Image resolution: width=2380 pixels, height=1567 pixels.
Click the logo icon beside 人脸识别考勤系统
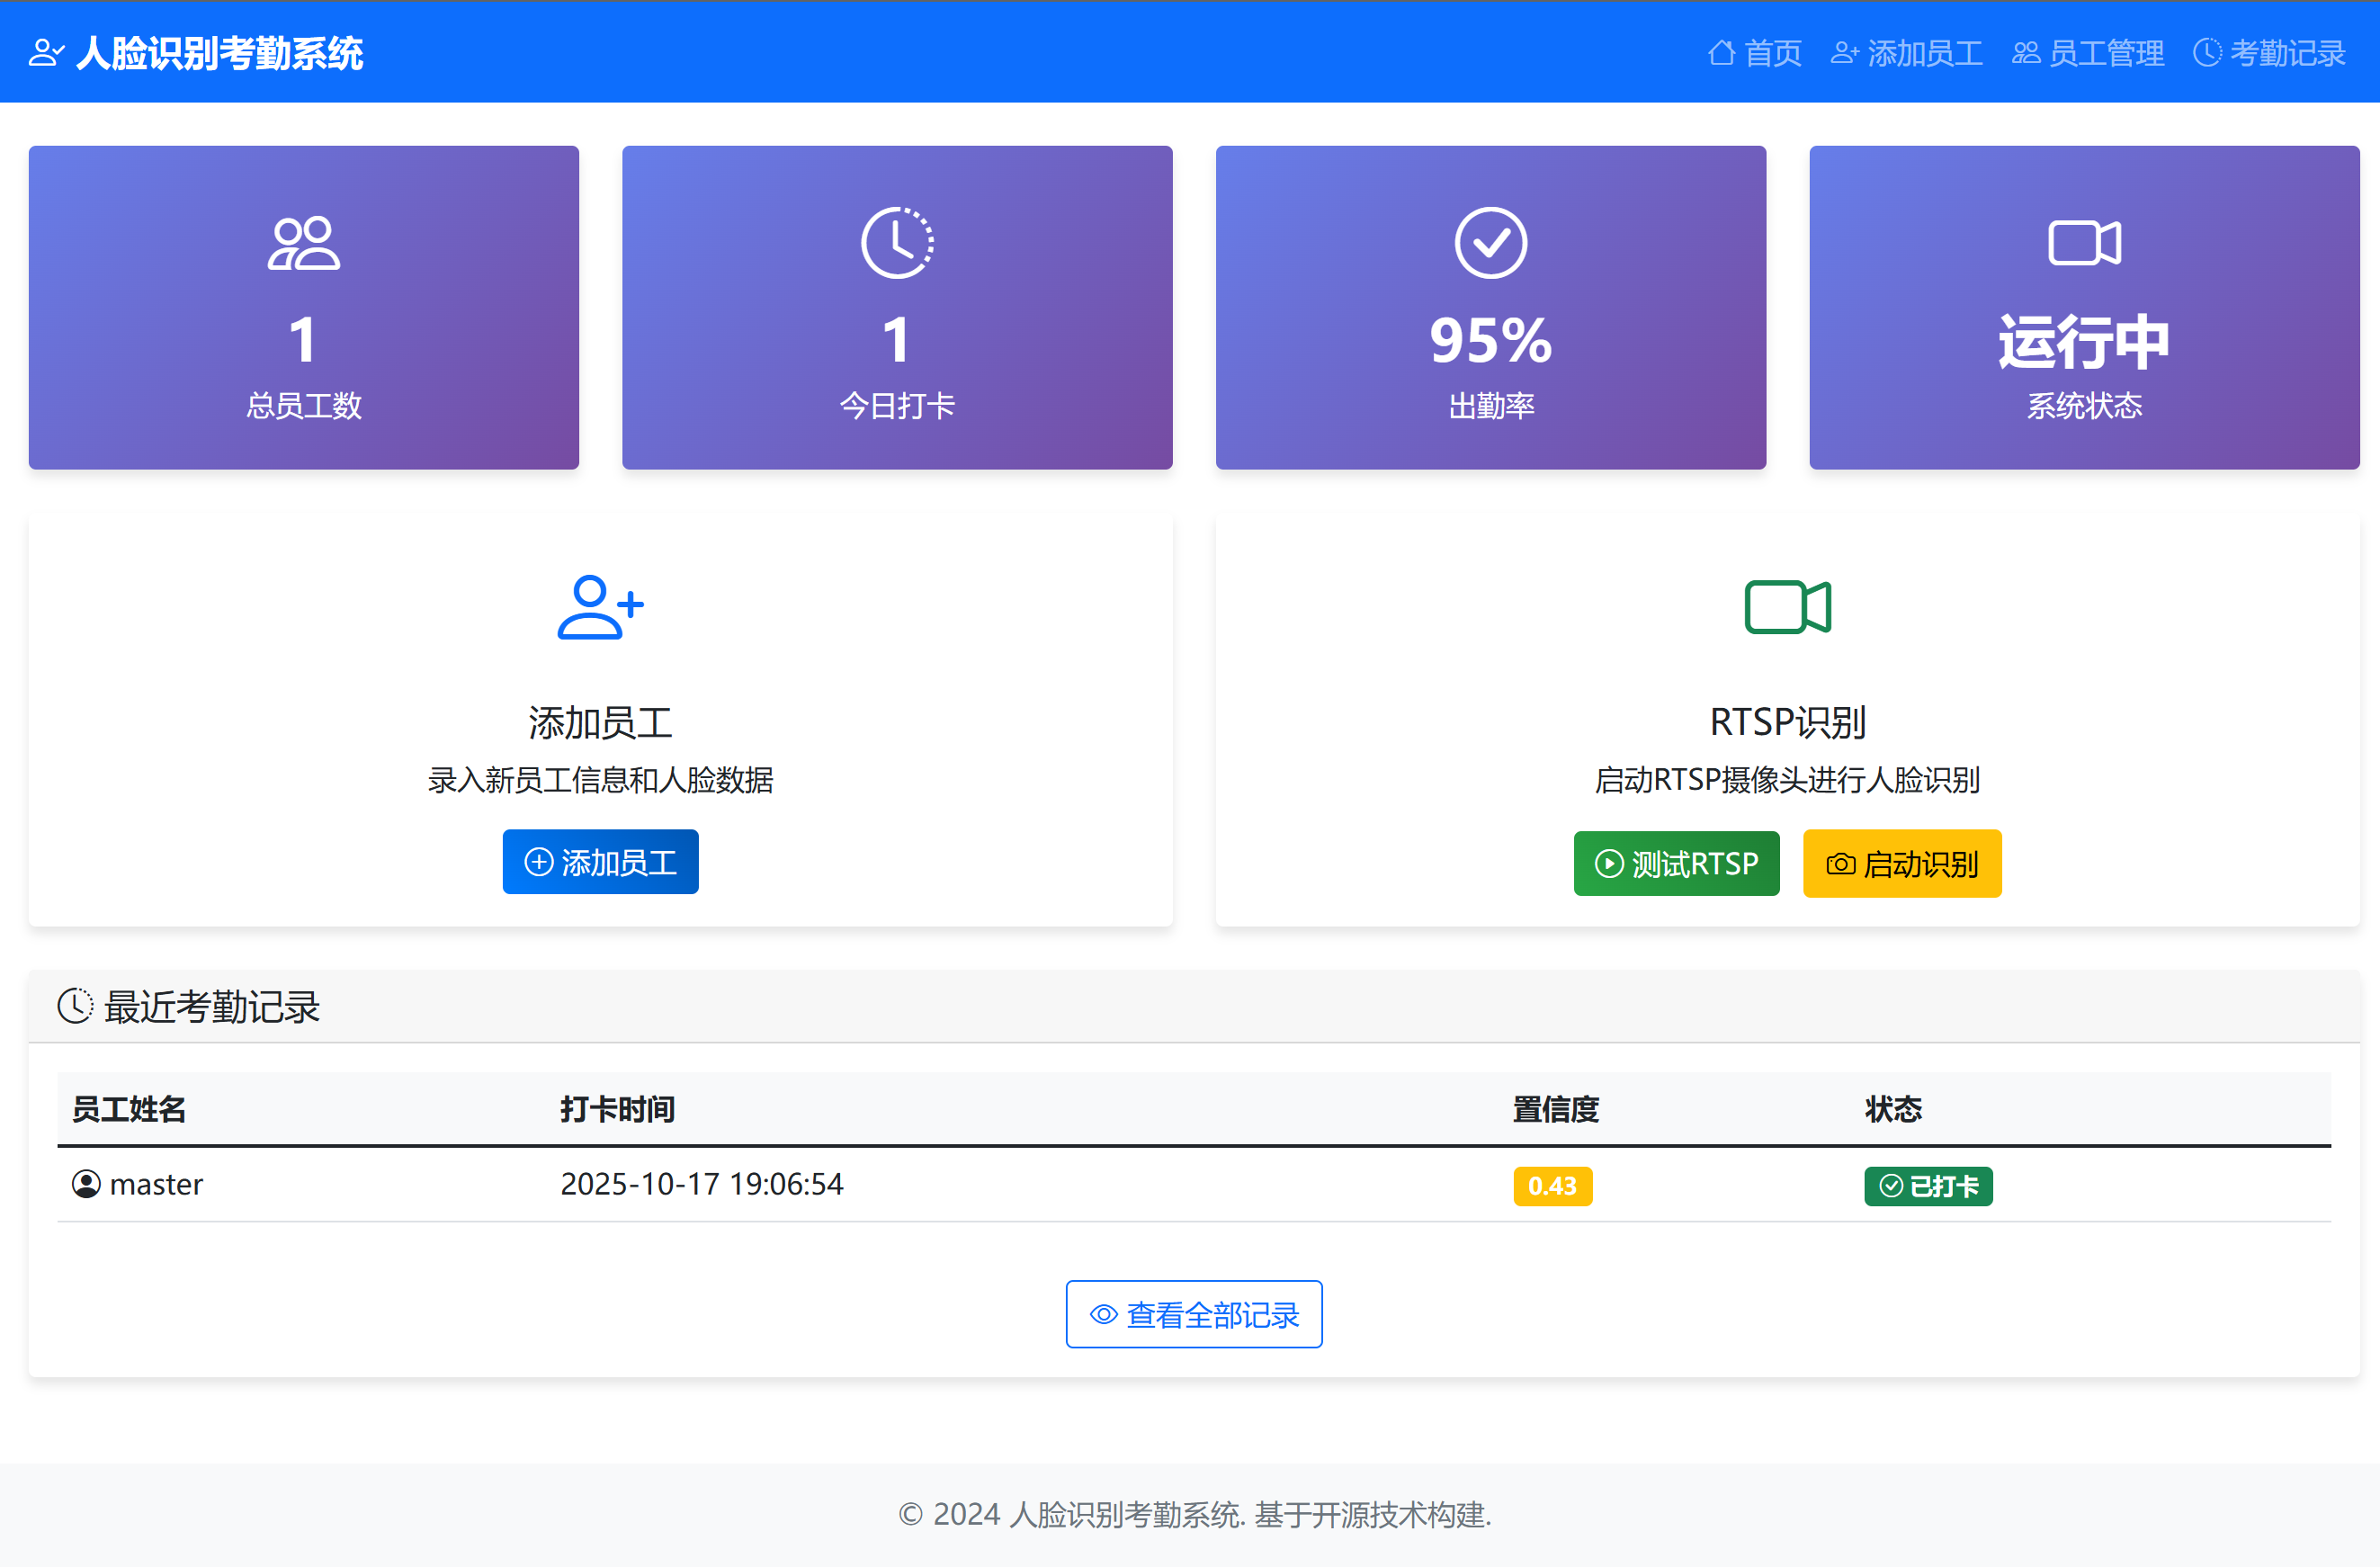tap(46, 52)
